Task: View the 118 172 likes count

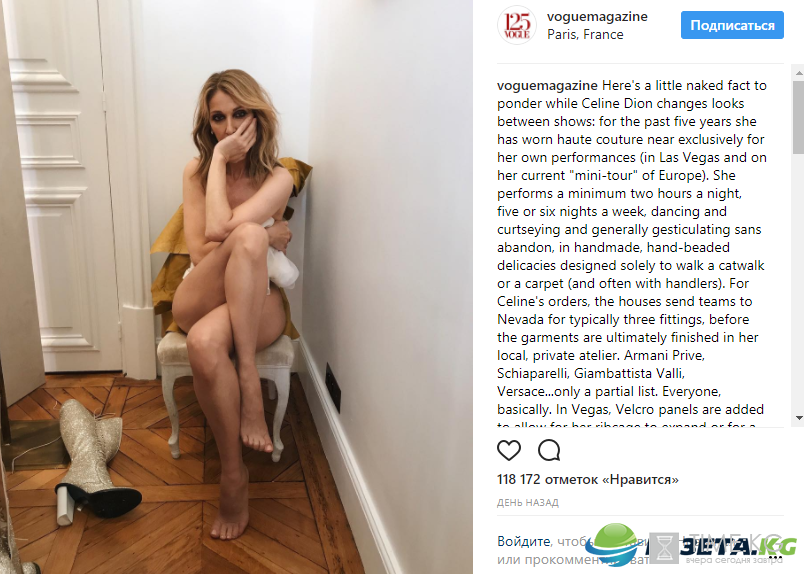Action: pyautogui.click(x=588, y=480)
